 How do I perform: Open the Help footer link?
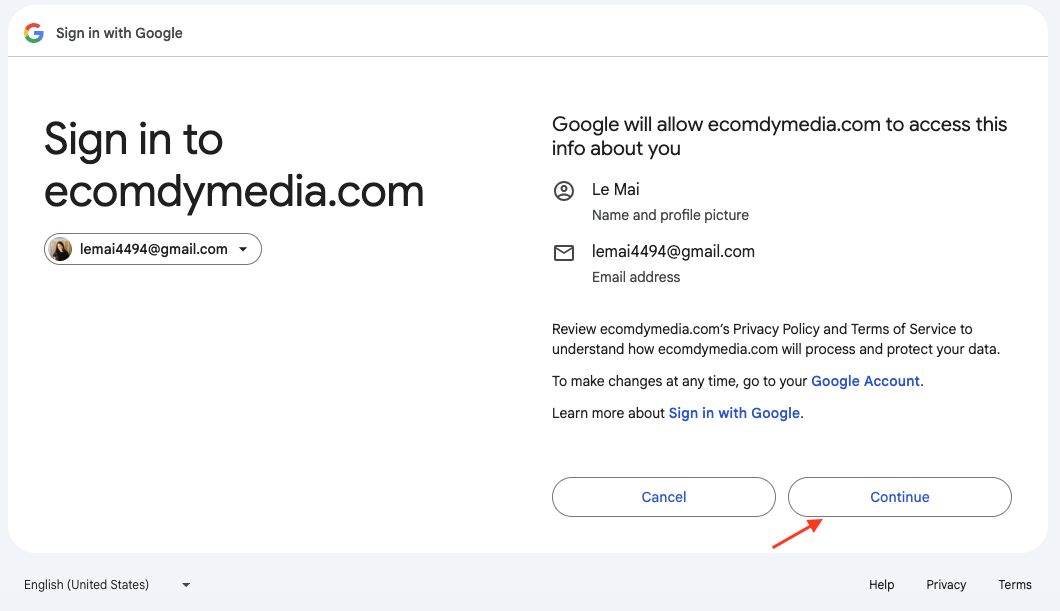click(x=881, y=585)
